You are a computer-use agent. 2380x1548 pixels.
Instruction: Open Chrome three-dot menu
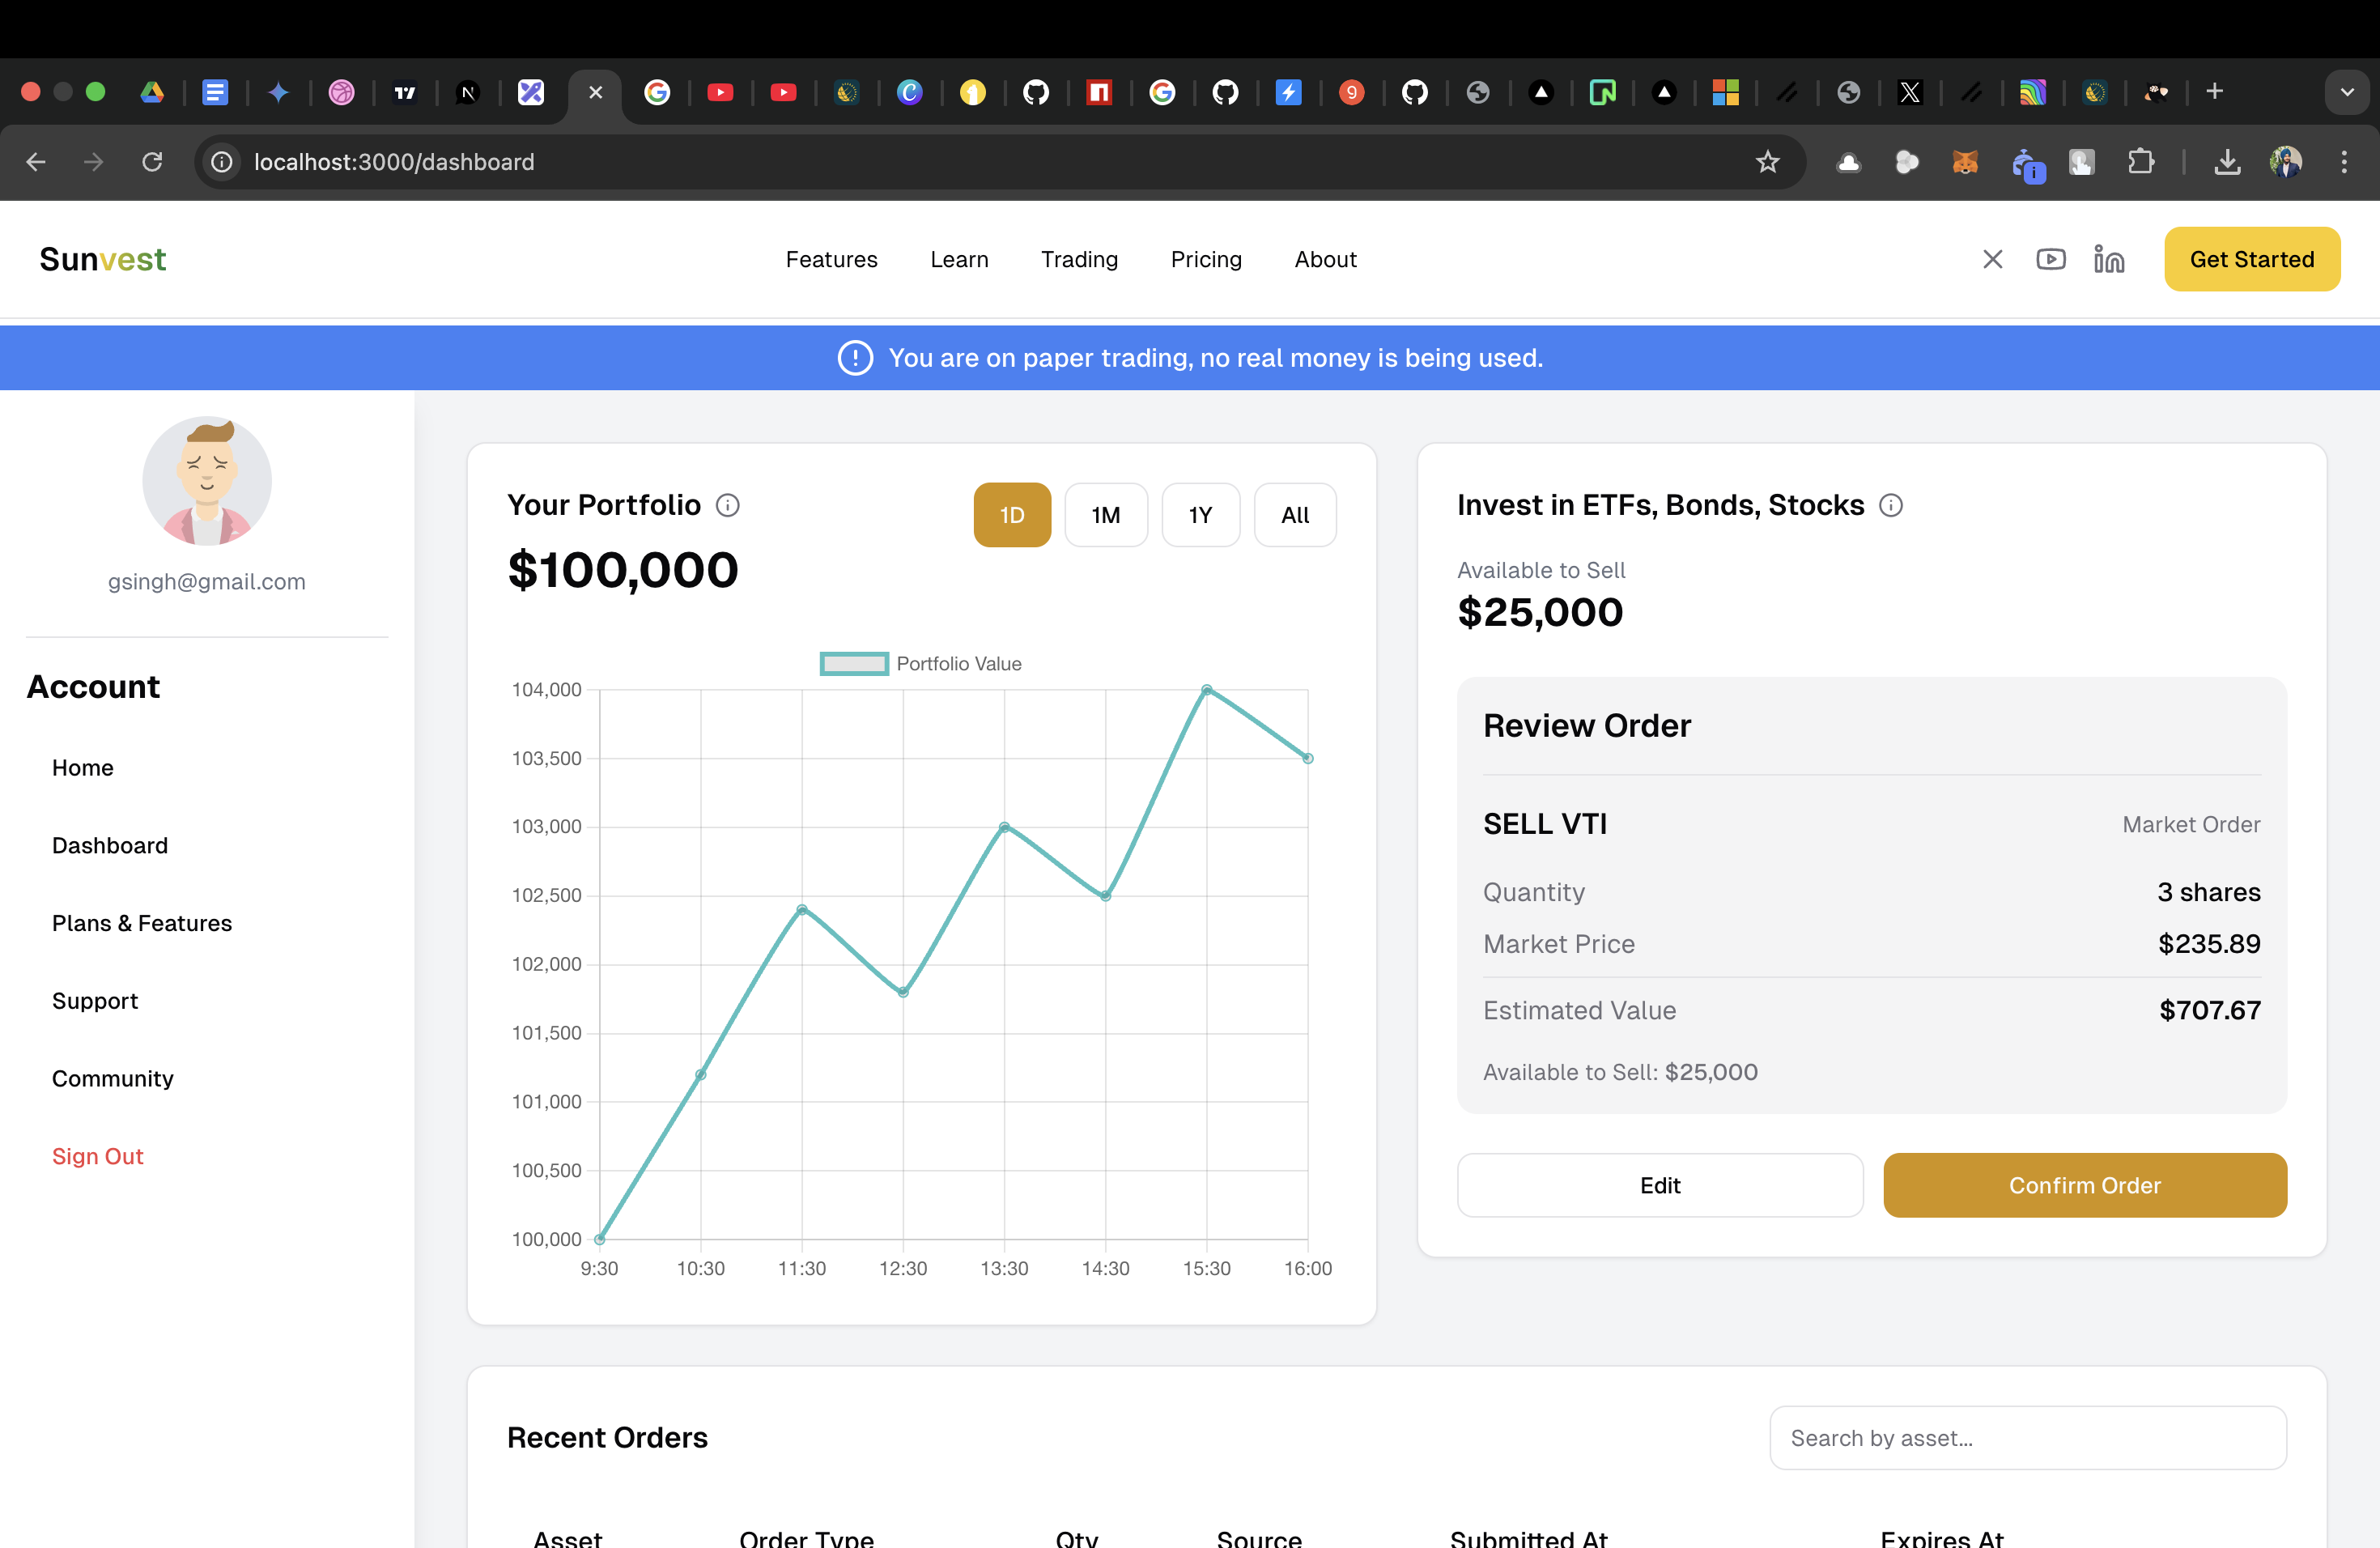[2344, 162]
